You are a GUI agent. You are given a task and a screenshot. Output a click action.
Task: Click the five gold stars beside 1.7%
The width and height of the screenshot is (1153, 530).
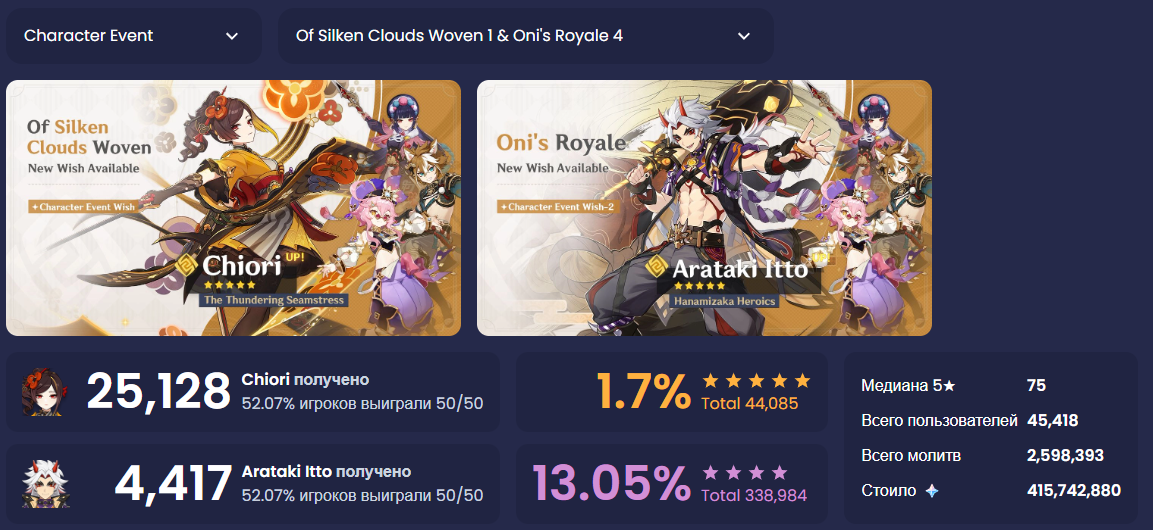[x=756, y=380]
